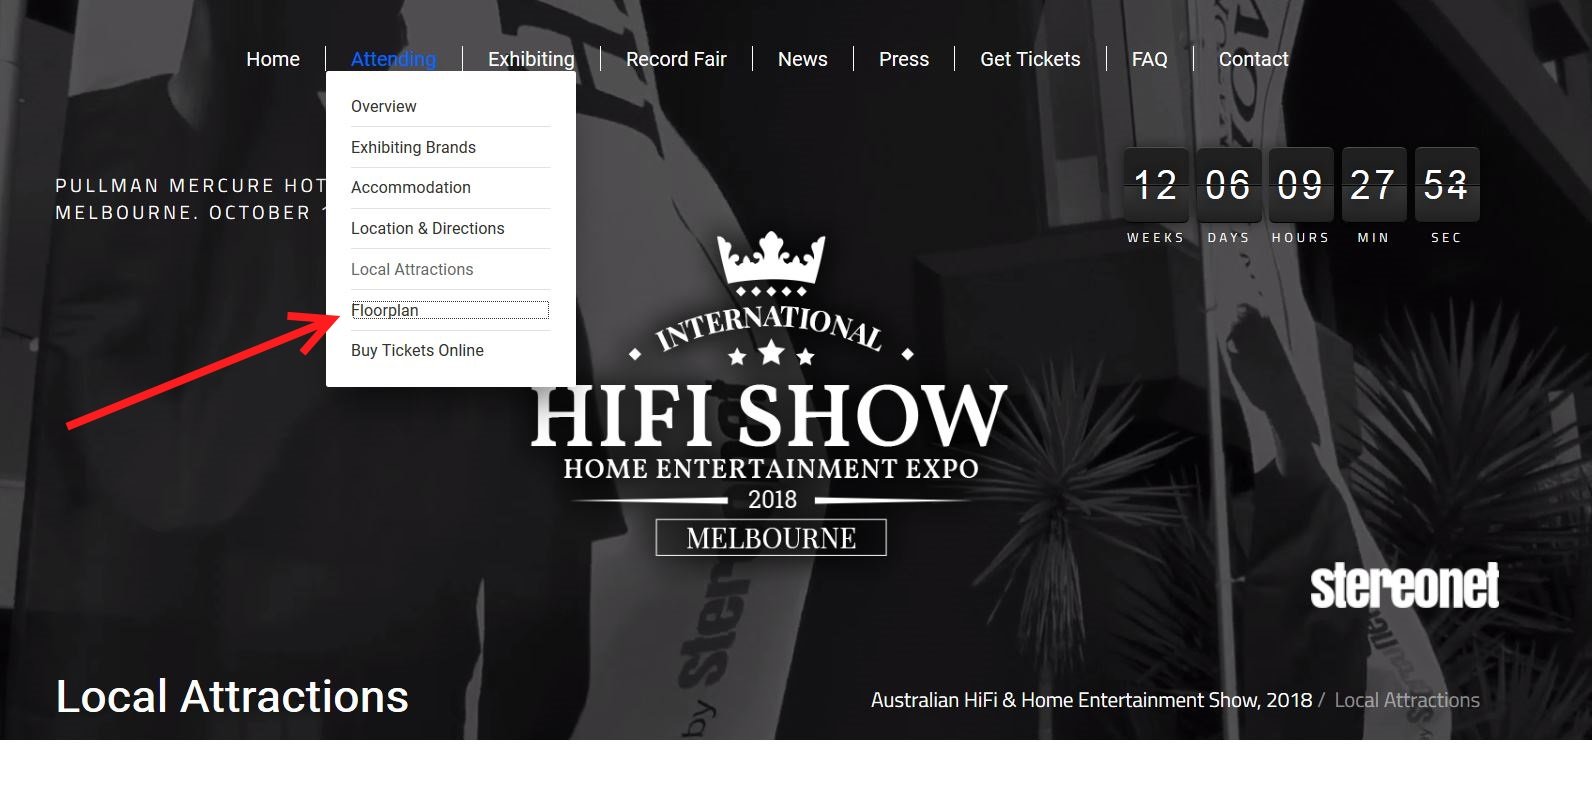The width and height of the screenshot is (1592, 790).
Task: Open the Exhibiting menu
Action: (x=531, y=59)
